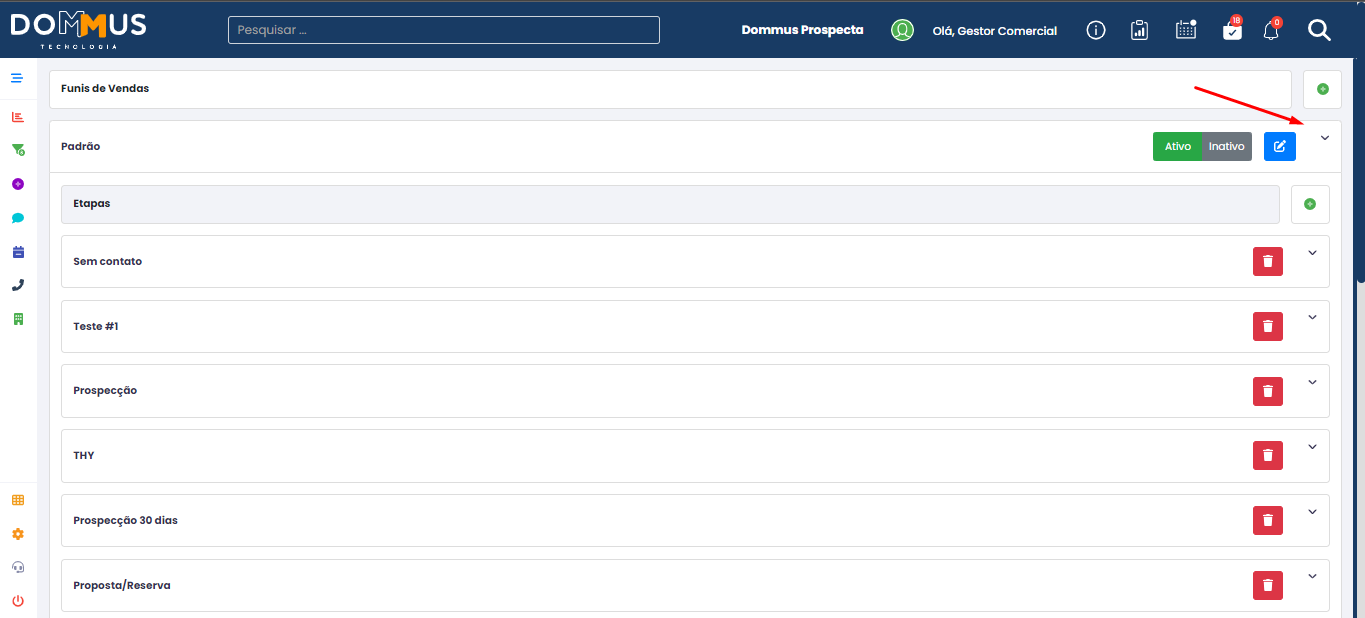Select the Sem contato stage name
Viewport: 1365px width, 618px height.
point(108,262)
